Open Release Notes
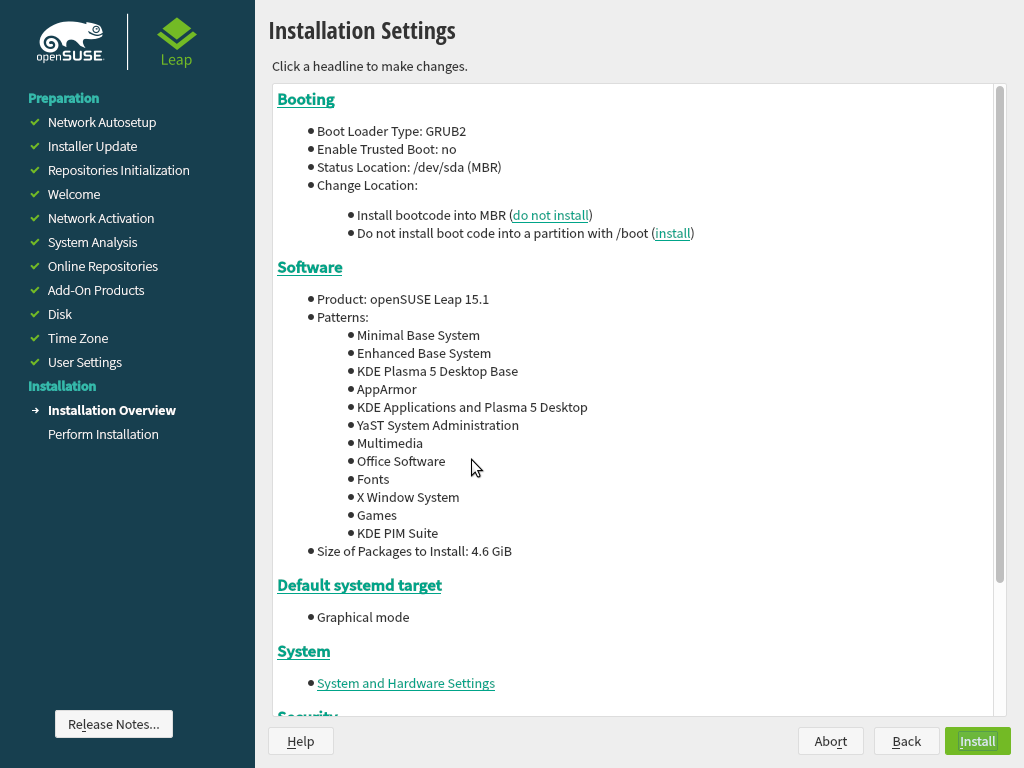 coord(114,724)
